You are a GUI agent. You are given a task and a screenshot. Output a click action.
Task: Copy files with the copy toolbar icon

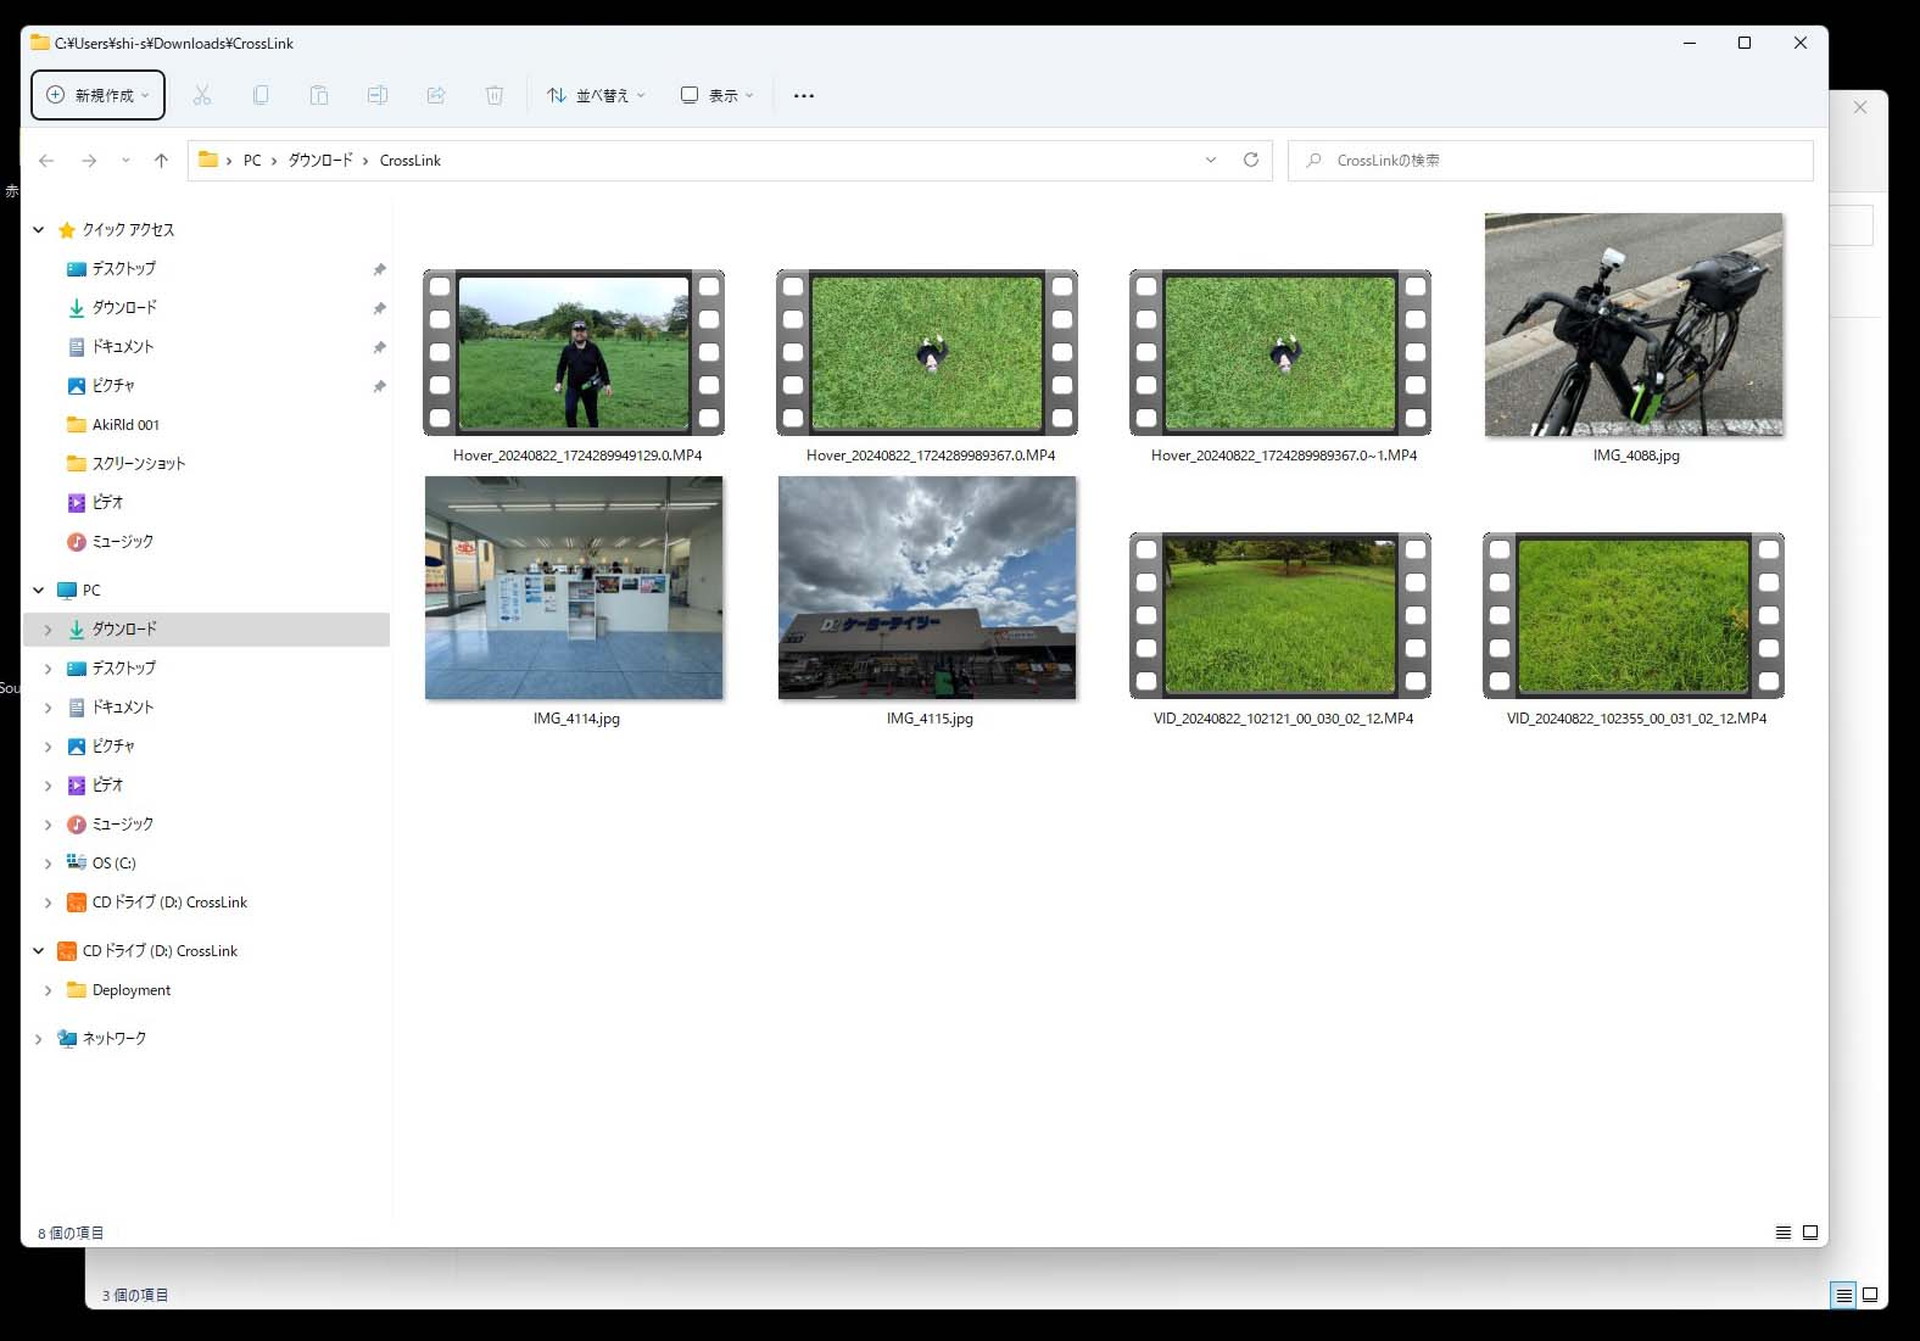click(x=261, y=95)
